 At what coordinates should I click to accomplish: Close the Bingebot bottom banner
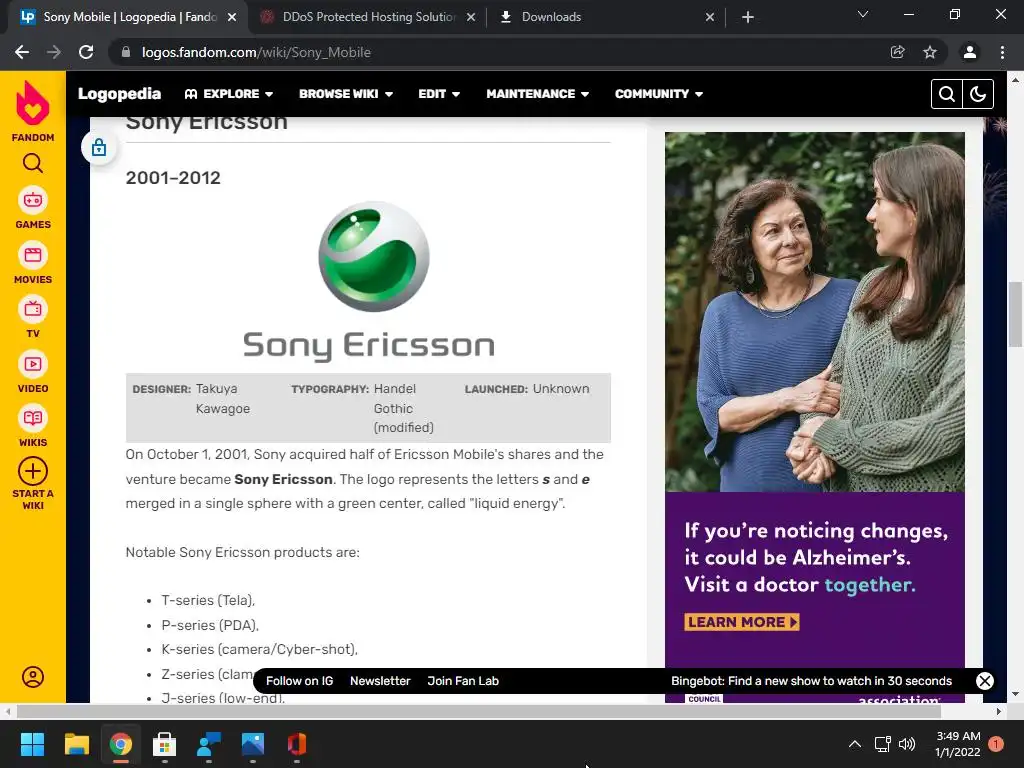point(985,681)
